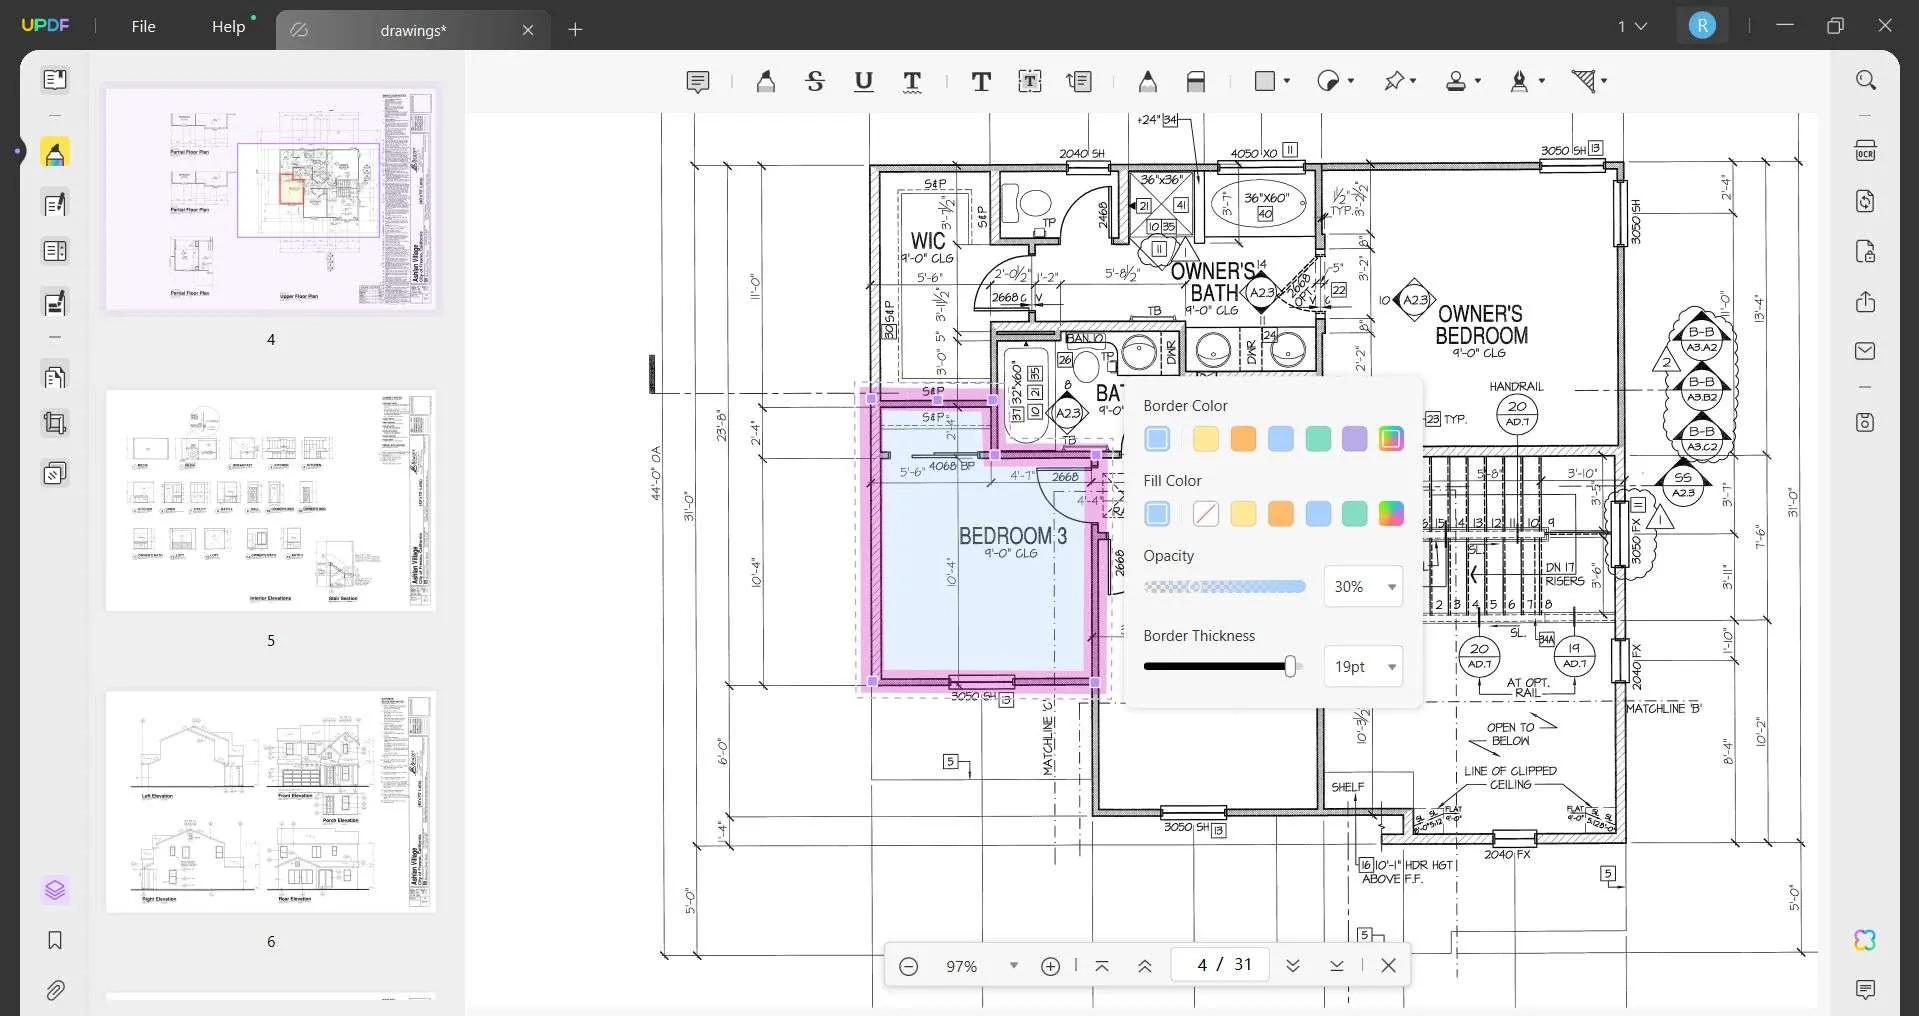
Task: Open the Help menu
Action: click(228, 27)
